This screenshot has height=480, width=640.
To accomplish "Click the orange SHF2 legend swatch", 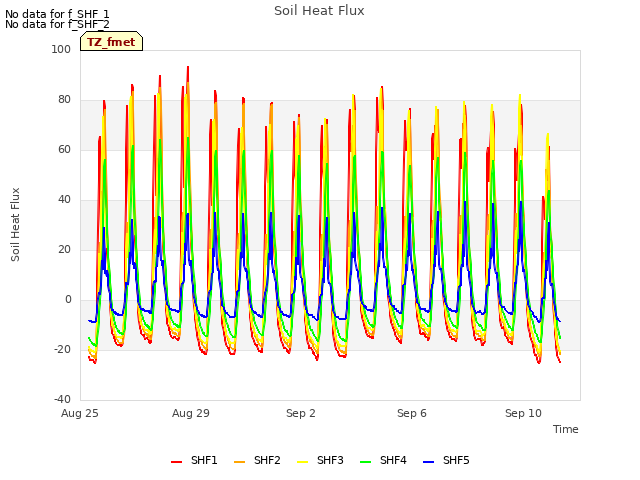I will (240, 462).
